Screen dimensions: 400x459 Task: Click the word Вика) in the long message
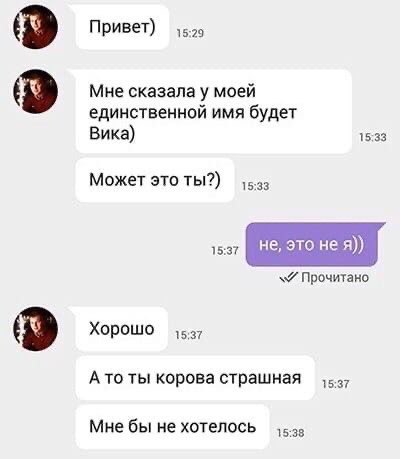point(112,134)
